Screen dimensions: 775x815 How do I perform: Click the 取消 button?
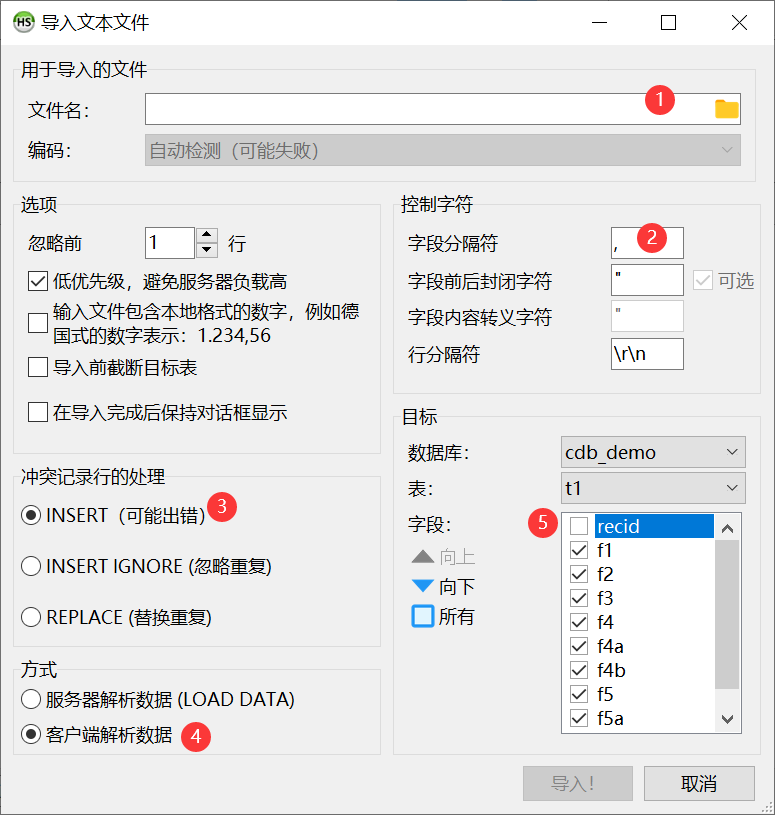(x=699, y=783)
